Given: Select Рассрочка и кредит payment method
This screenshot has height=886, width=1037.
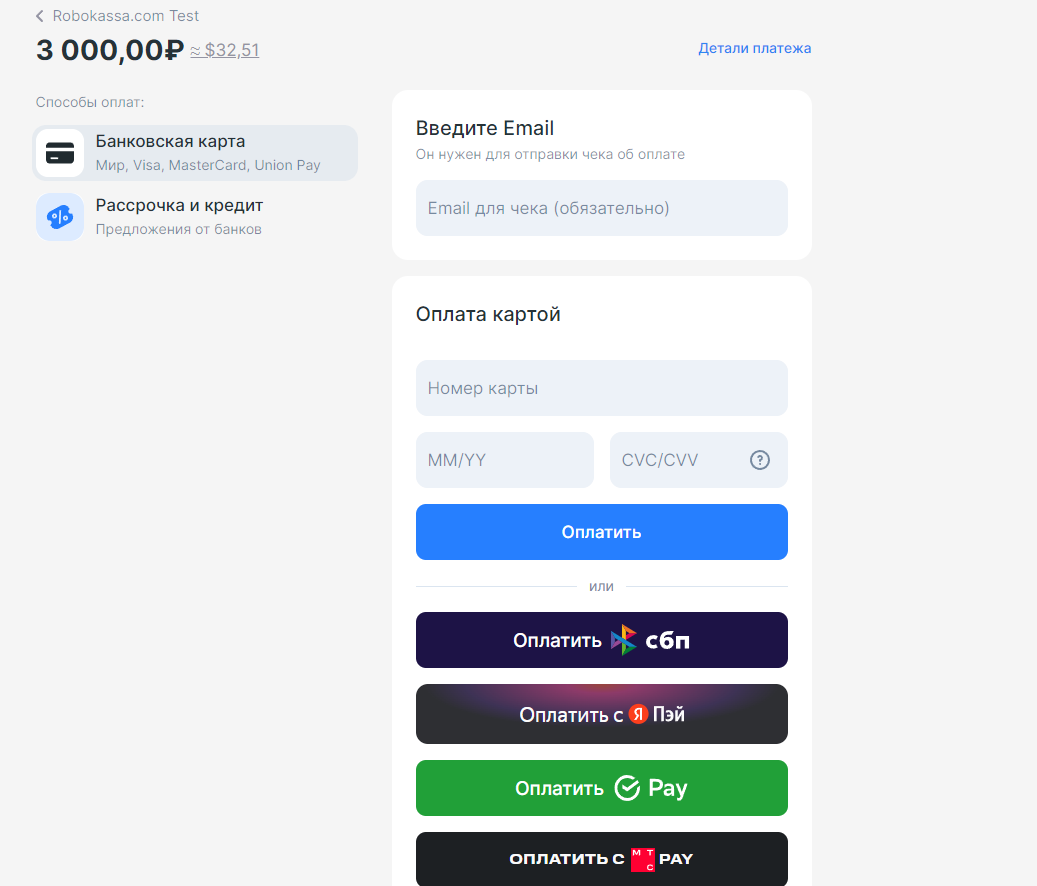Looking at the screenshot, I should pos(195,217).
